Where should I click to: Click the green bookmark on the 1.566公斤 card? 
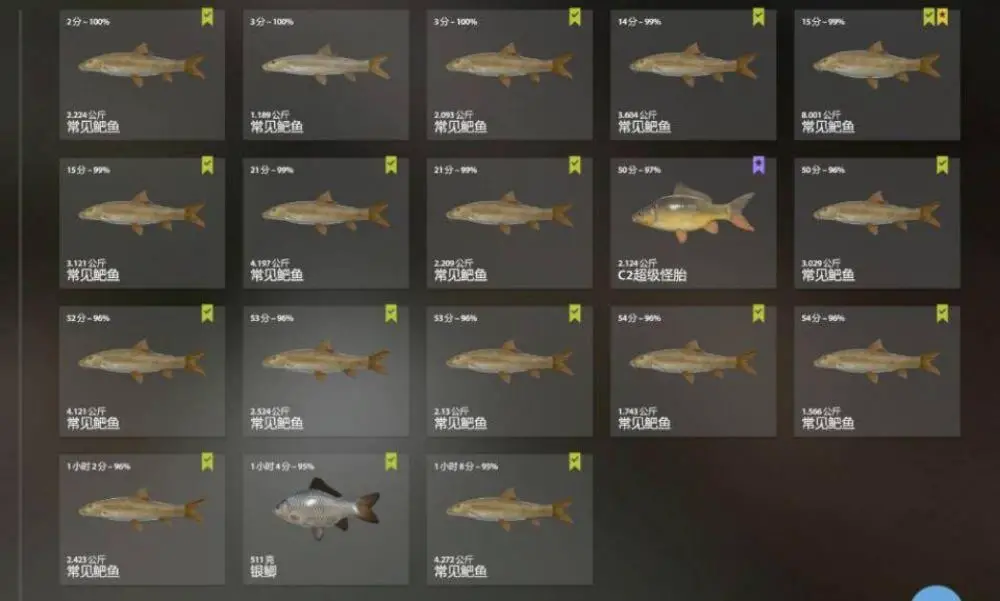click(942, 314)
